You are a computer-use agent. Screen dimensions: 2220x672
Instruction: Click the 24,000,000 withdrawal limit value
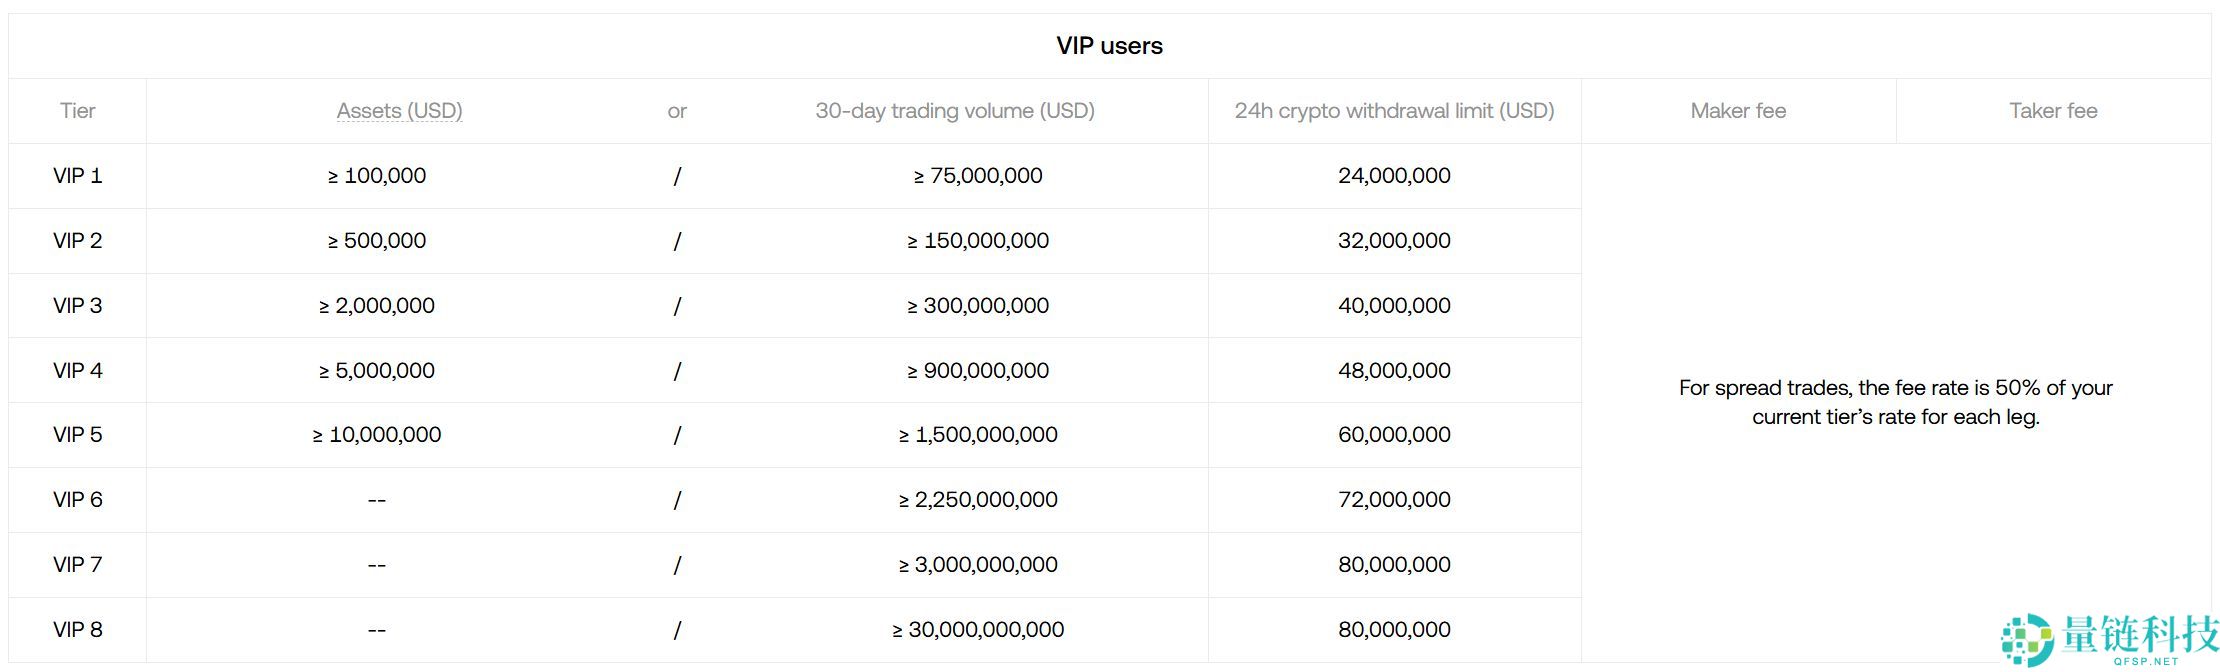pos(1394,176)
